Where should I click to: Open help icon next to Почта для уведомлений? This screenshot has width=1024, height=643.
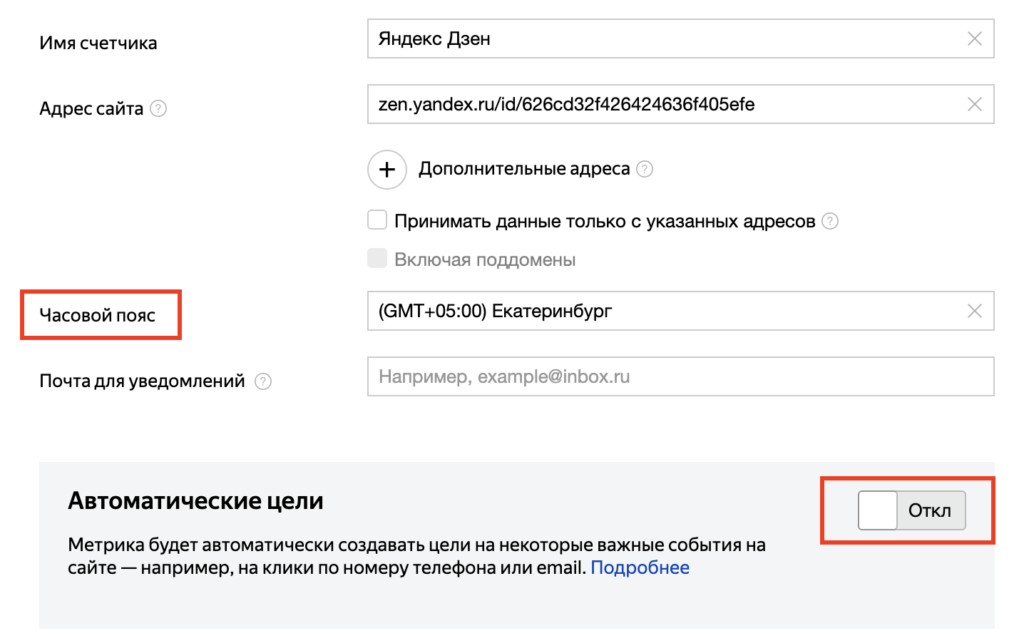click(x=263, y=381)
